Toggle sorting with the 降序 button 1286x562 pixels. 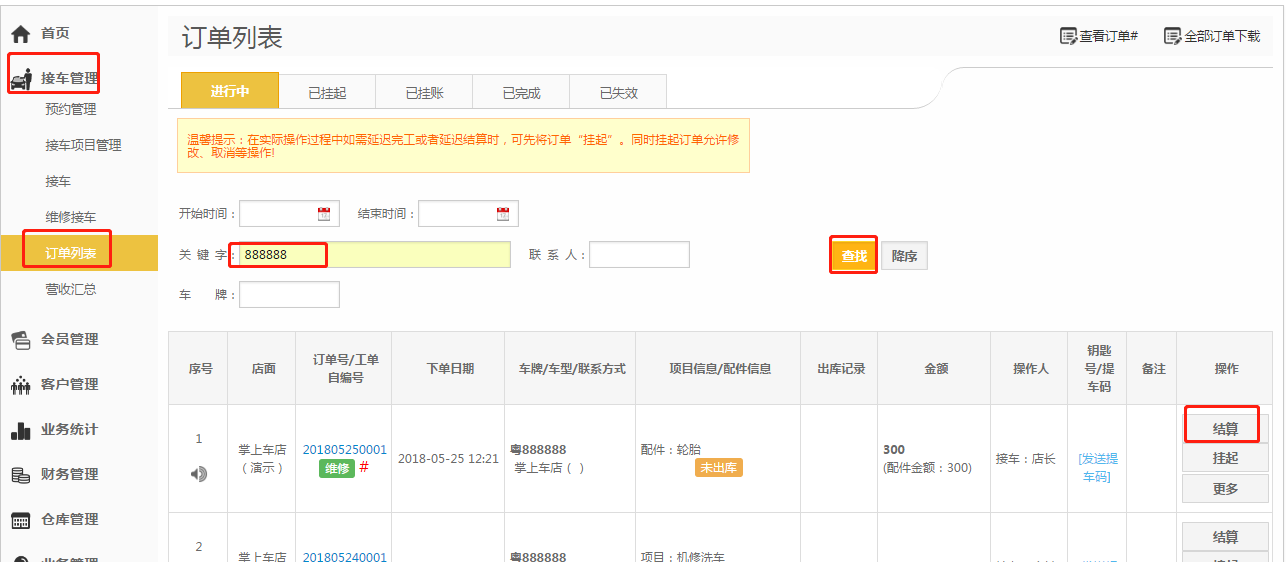pos(905,256)
